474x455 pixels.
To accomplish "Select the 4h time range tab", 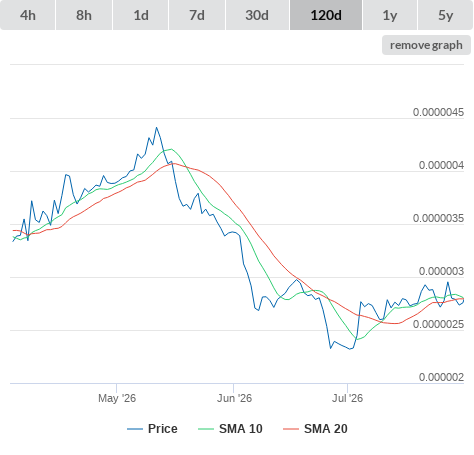I will [28, 15].
